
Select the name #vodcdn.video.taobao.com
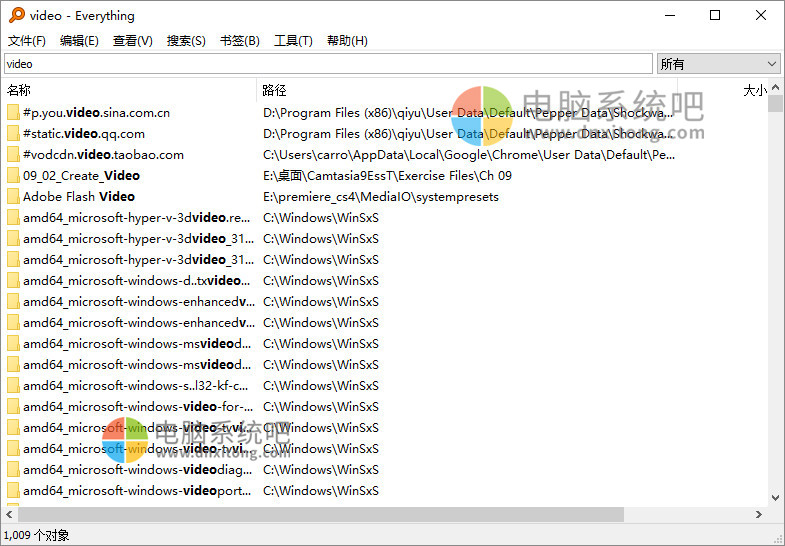104,155
